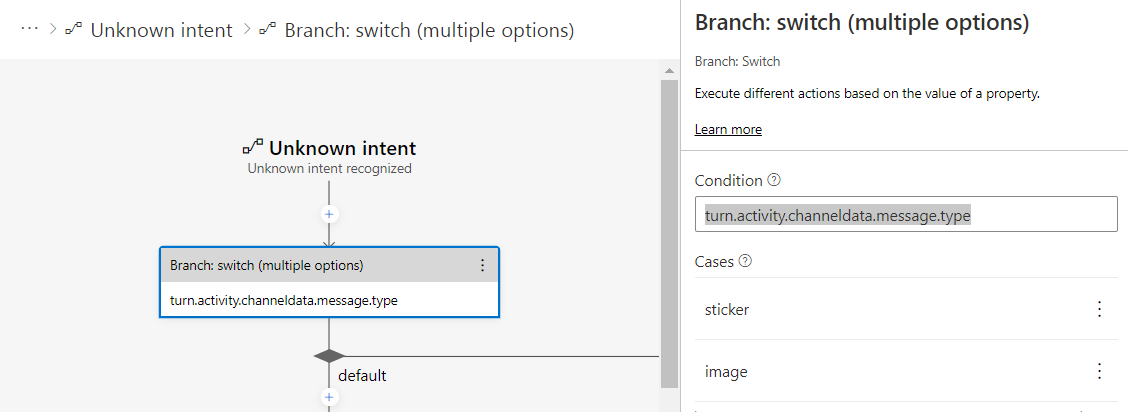Add an action above the Branch switch node

(x=329, y=214)
